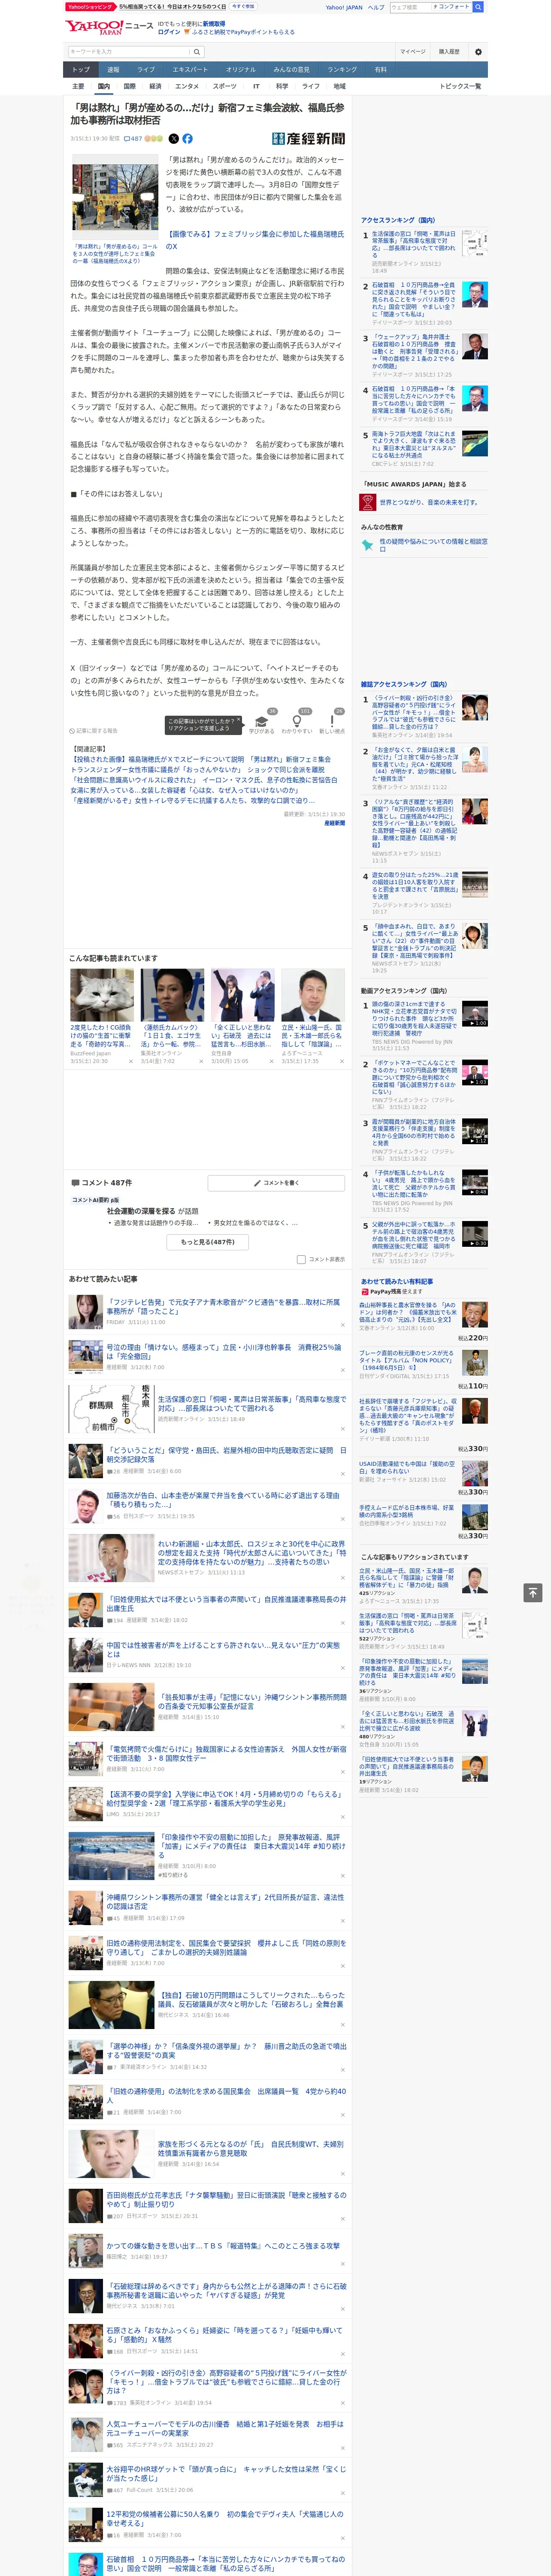Click the report article 記事に関する報告 icon link
The image size is (551, 2576).
point(93,731)
